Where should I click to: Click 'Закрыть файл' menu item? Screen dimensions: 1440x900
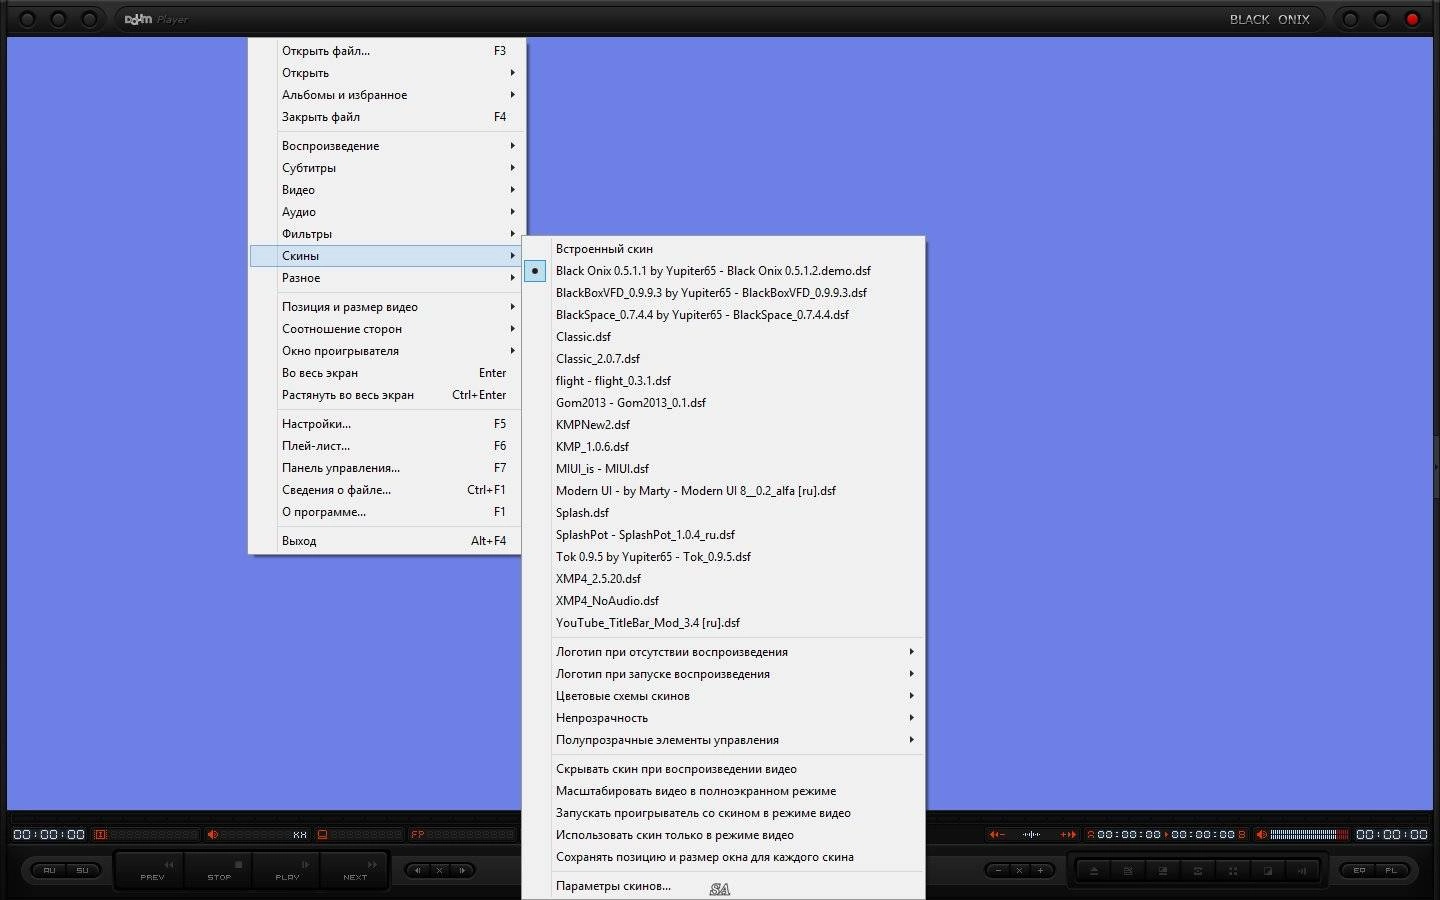(x=386, y=117)
